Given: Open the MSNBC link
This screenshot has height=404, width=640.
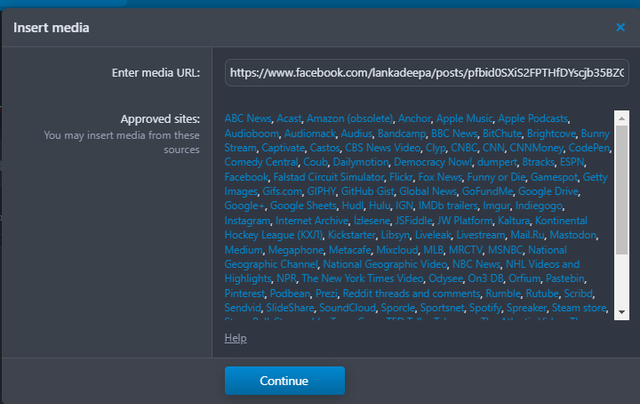Looking at the screenshot, I should (505, 250).
